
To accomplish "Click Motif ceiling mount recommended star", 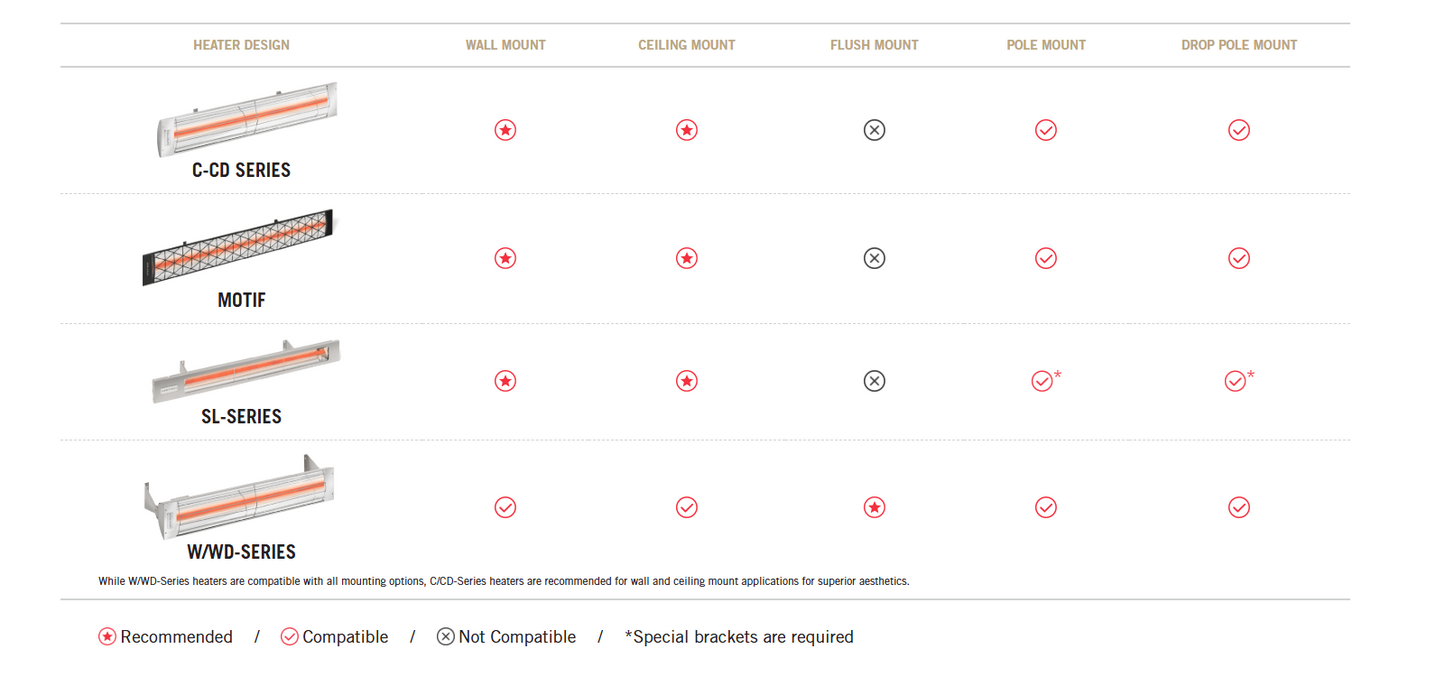I will pyautogui.click(x=686, y=258).
